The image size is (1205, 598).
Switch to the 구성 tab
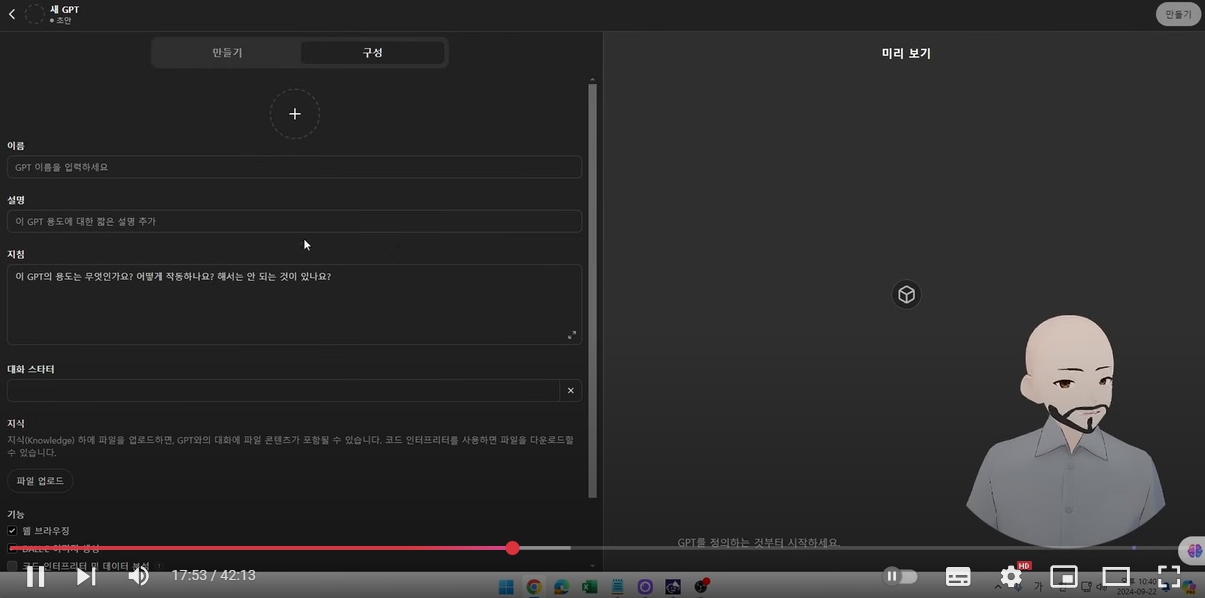coord(372,52)
